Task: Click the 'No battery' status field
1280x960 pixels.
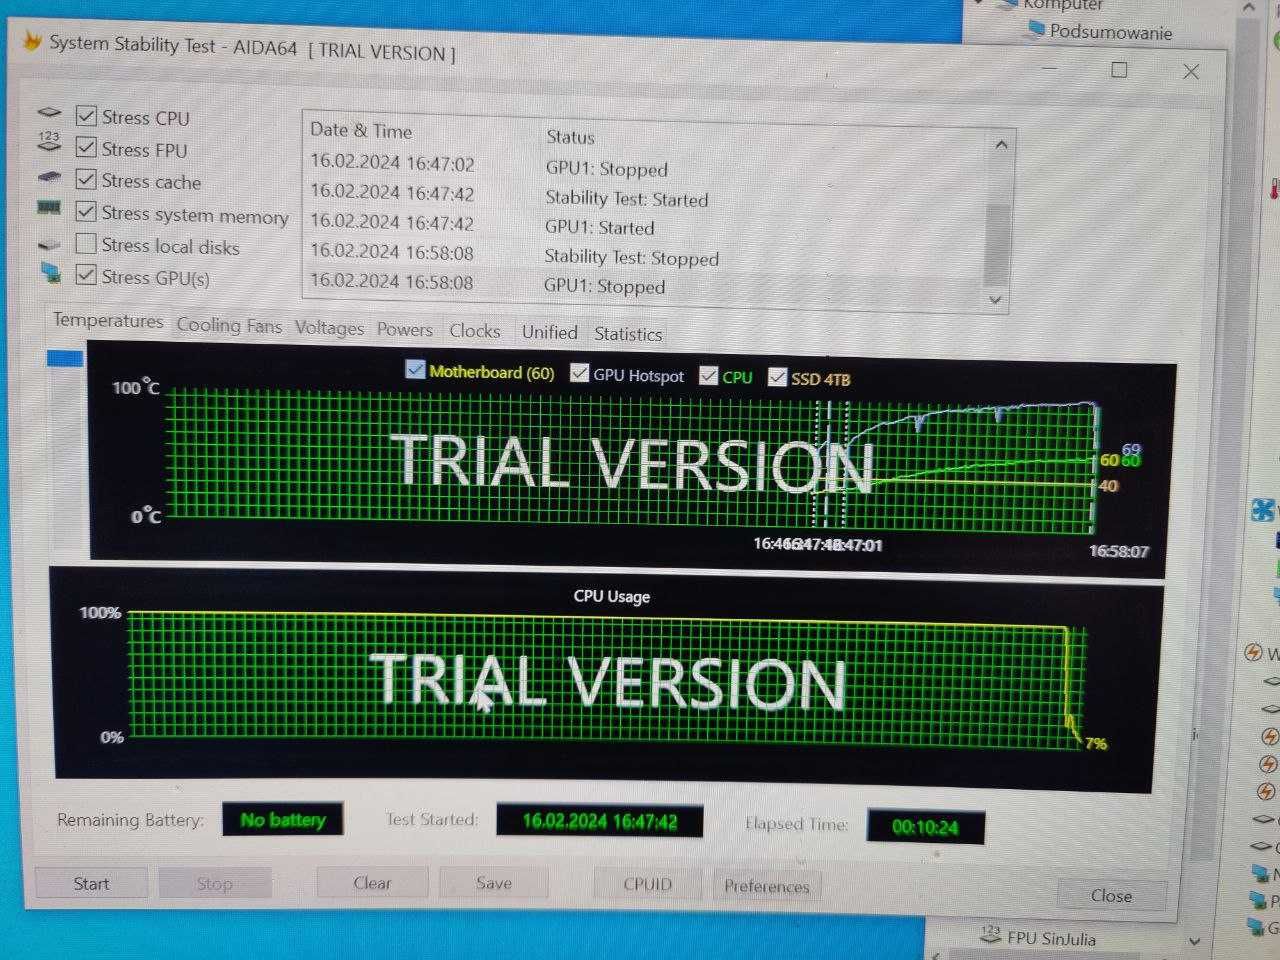Action: [x=283, y=820]
